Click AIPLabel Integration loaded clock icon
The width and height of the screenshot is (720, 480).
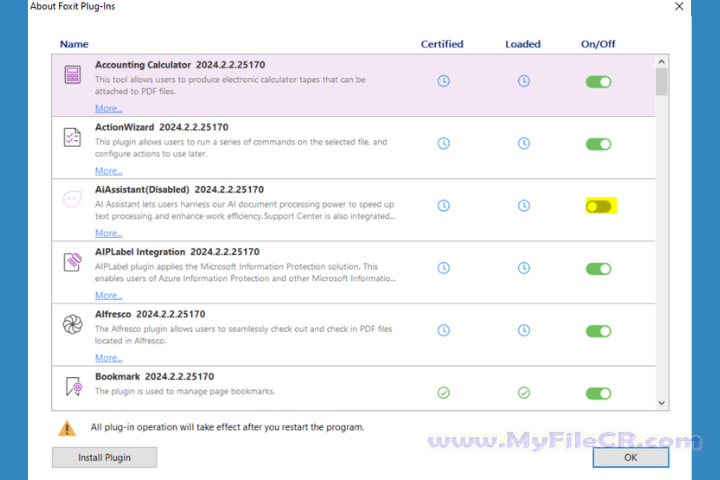click(x=524, y=268)
